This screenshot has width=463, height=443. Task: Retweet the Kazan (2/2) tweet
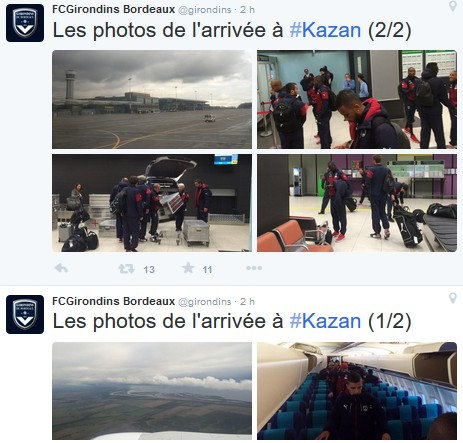pos(126,269)
